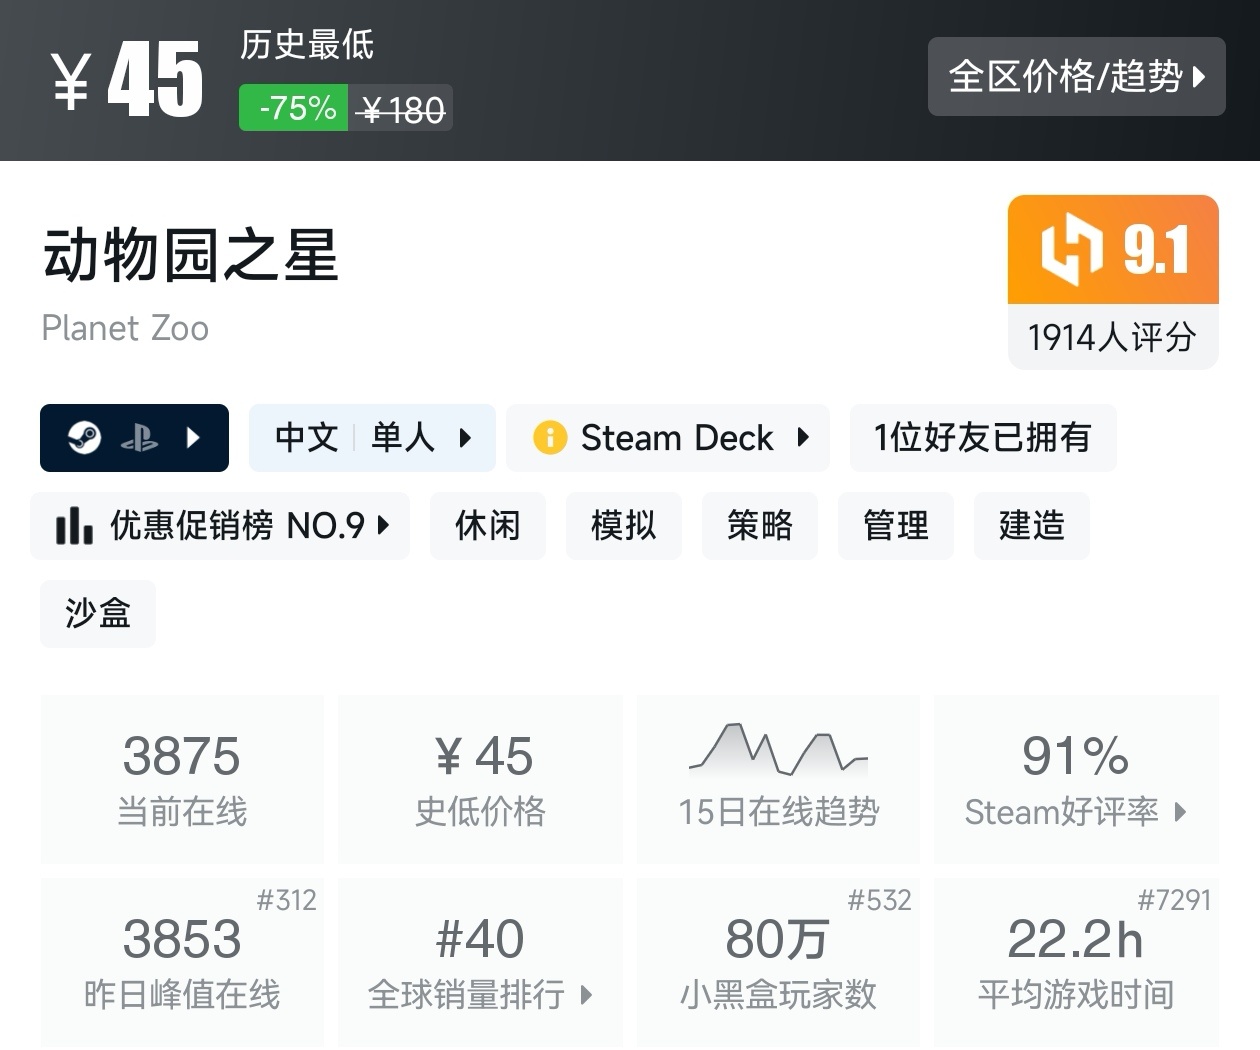This screenshot has height=1050, width=1260.
Task: Open Steam Deck compatibility label
Action: 677,437
